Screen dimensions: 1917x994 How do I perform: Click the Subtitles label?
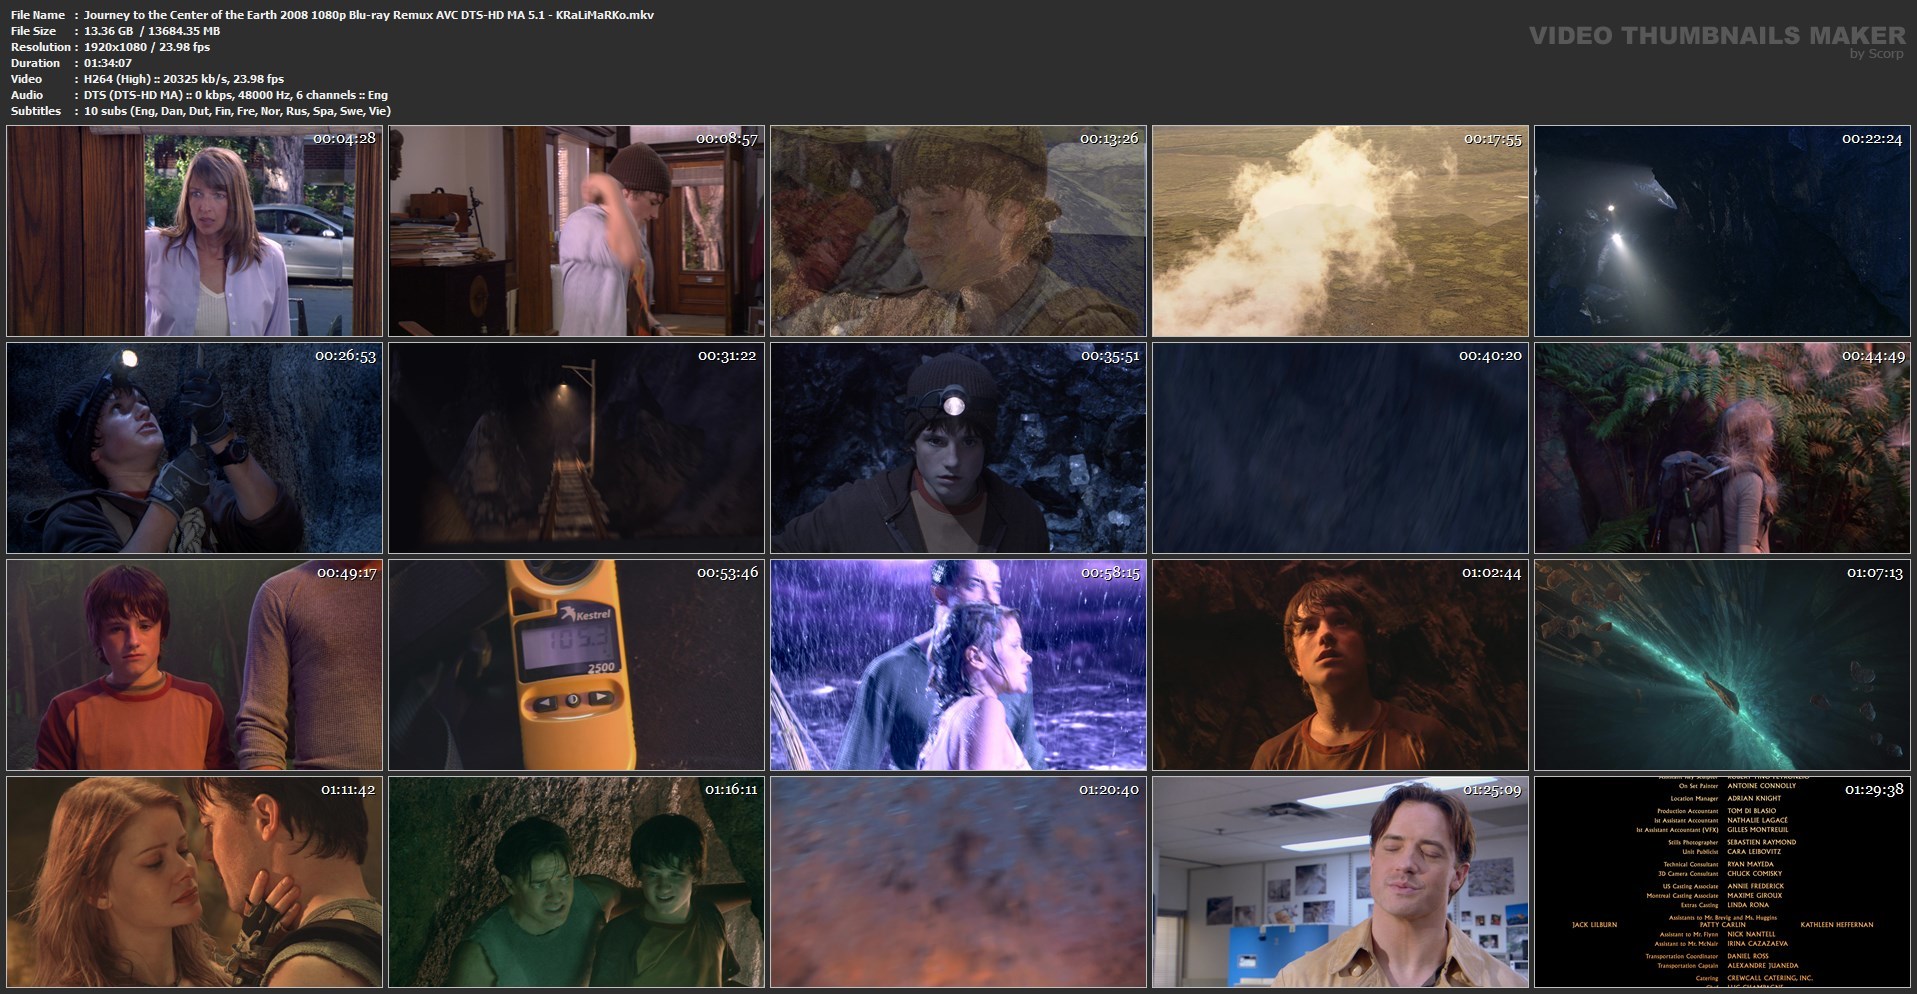[x=36, y=111]
